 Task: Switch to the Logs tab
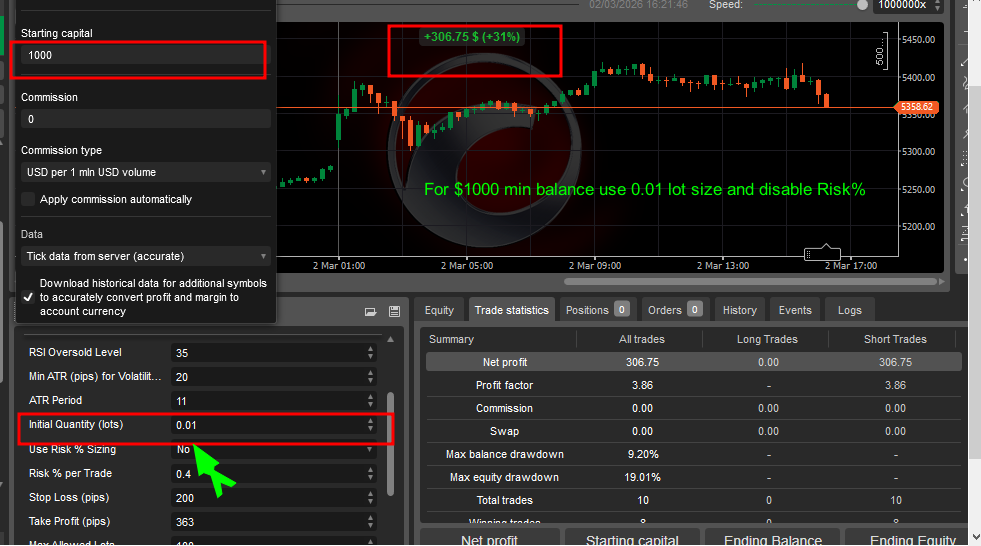[x=849, y=310]
